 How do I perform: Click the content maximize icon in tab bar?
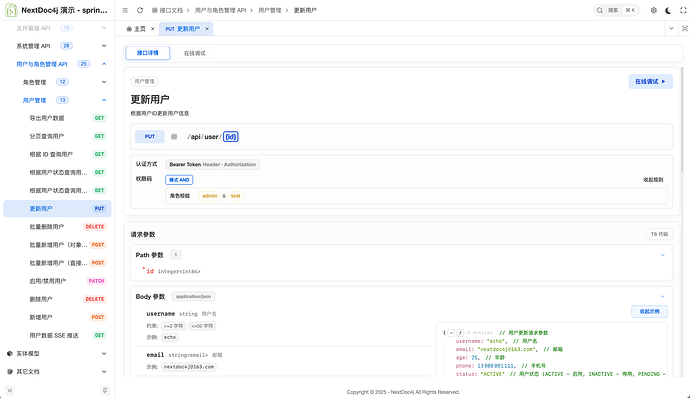(x=685, y=29)
